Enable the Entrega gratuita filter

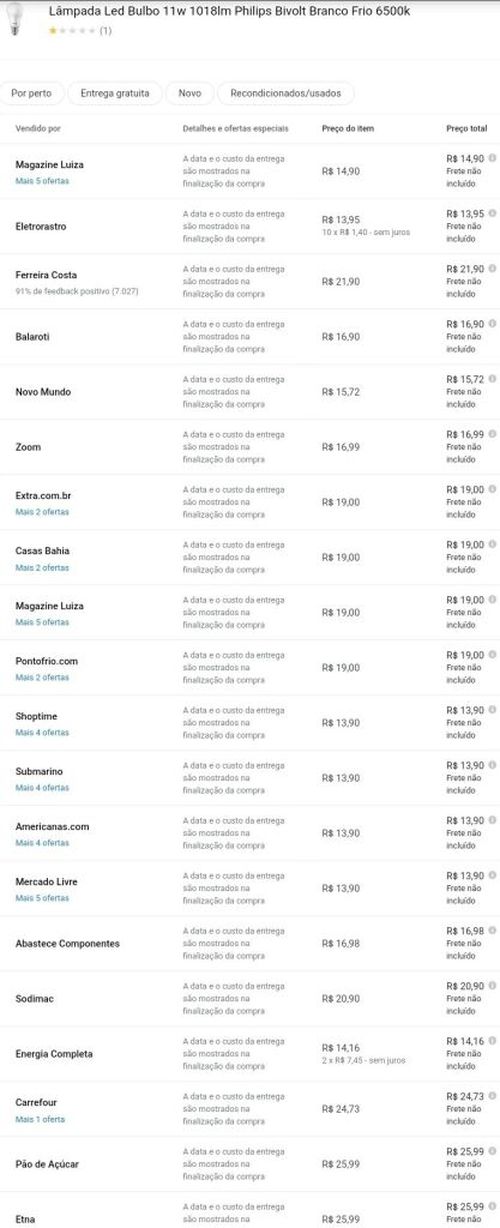115,93
